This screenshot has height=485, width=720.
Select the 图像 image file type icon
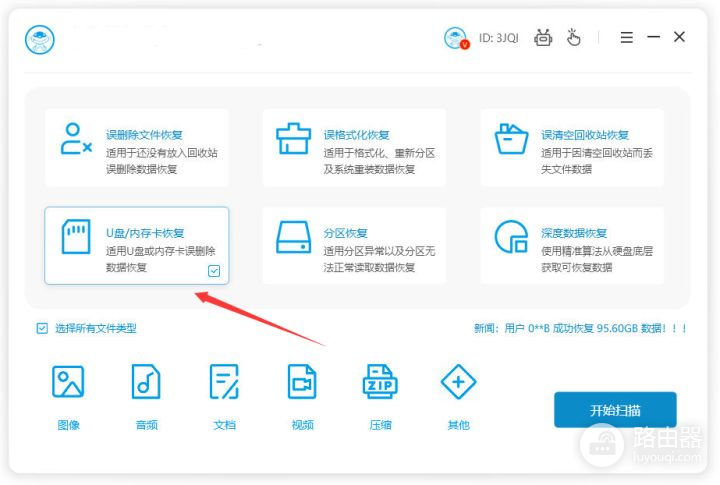(68, 381)
